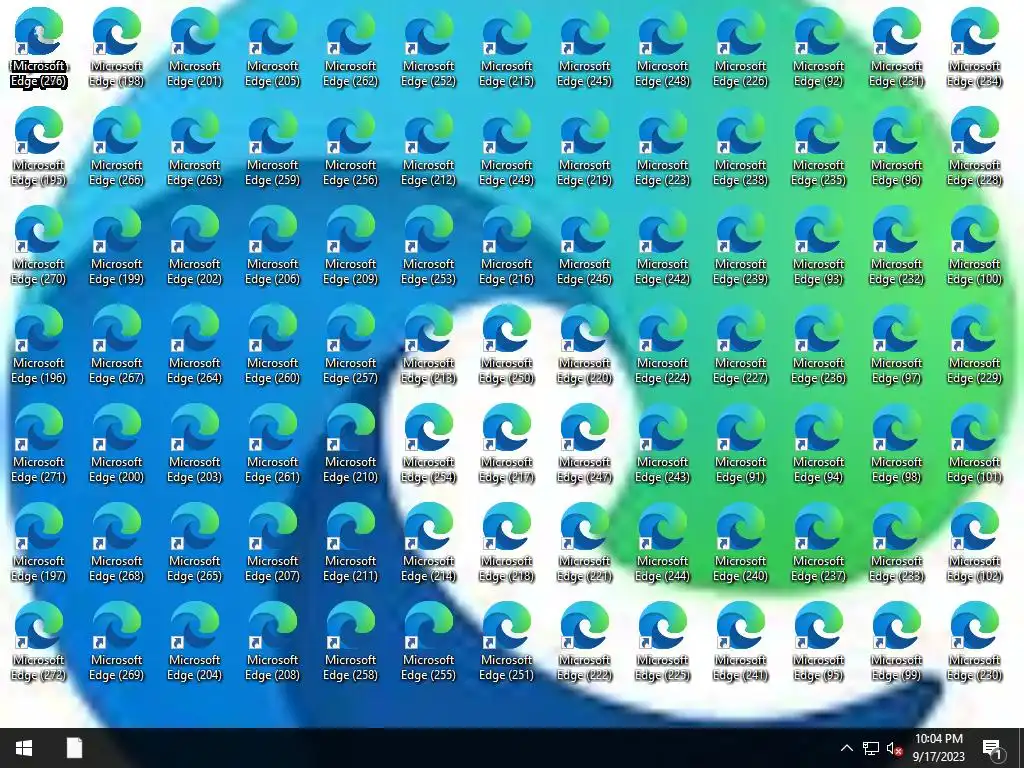
Task: Select Microsoft Edge (269) shortcut
Action: (116, 642)
